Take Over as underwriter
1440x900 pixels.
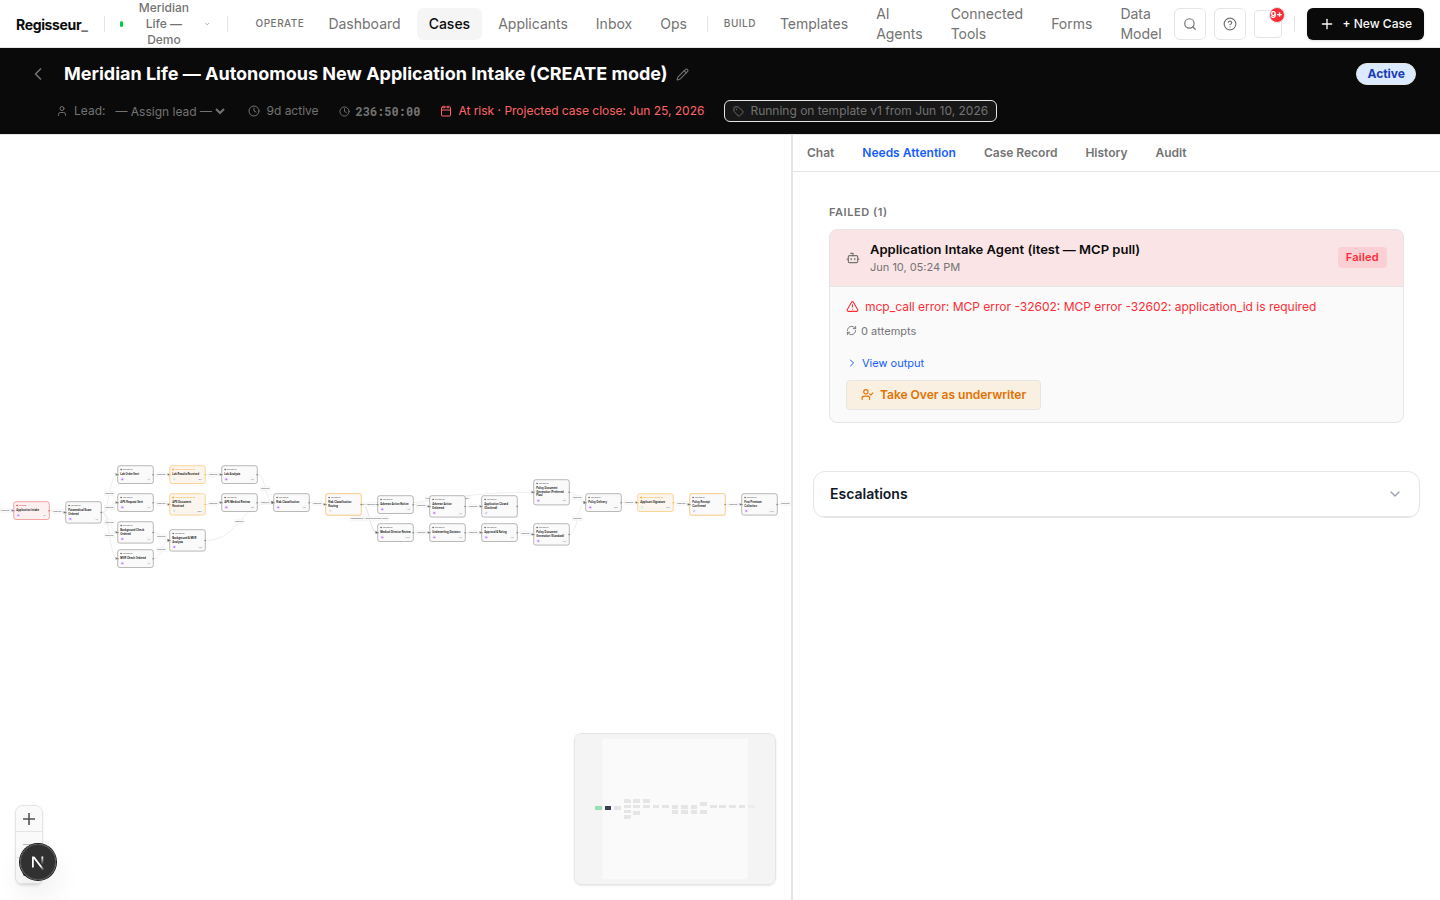[943, 395]
